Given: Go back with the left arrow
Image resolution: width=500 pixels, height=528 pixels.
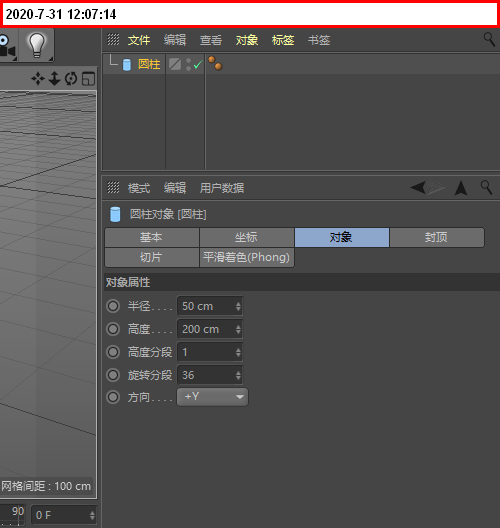Looking at the screenshot, I should [419, 187].
